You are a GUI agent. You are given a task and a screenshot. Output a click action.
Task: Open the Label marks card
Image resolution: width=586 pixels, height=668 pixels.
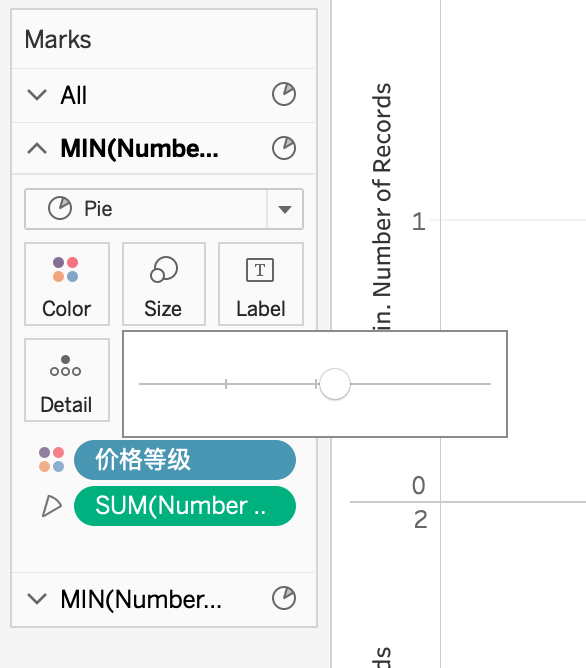pos(261,284)
